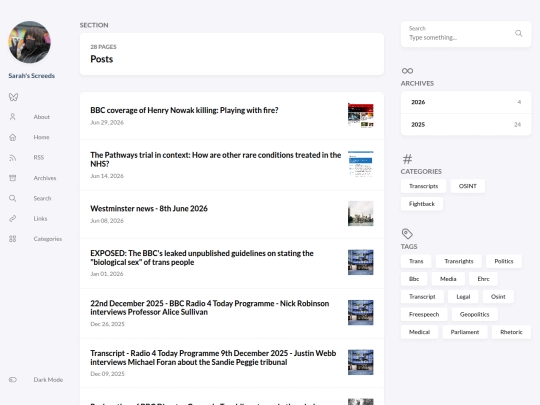
Task: Click thumbnail of Pathways trial post
Action: coord(361,164)
